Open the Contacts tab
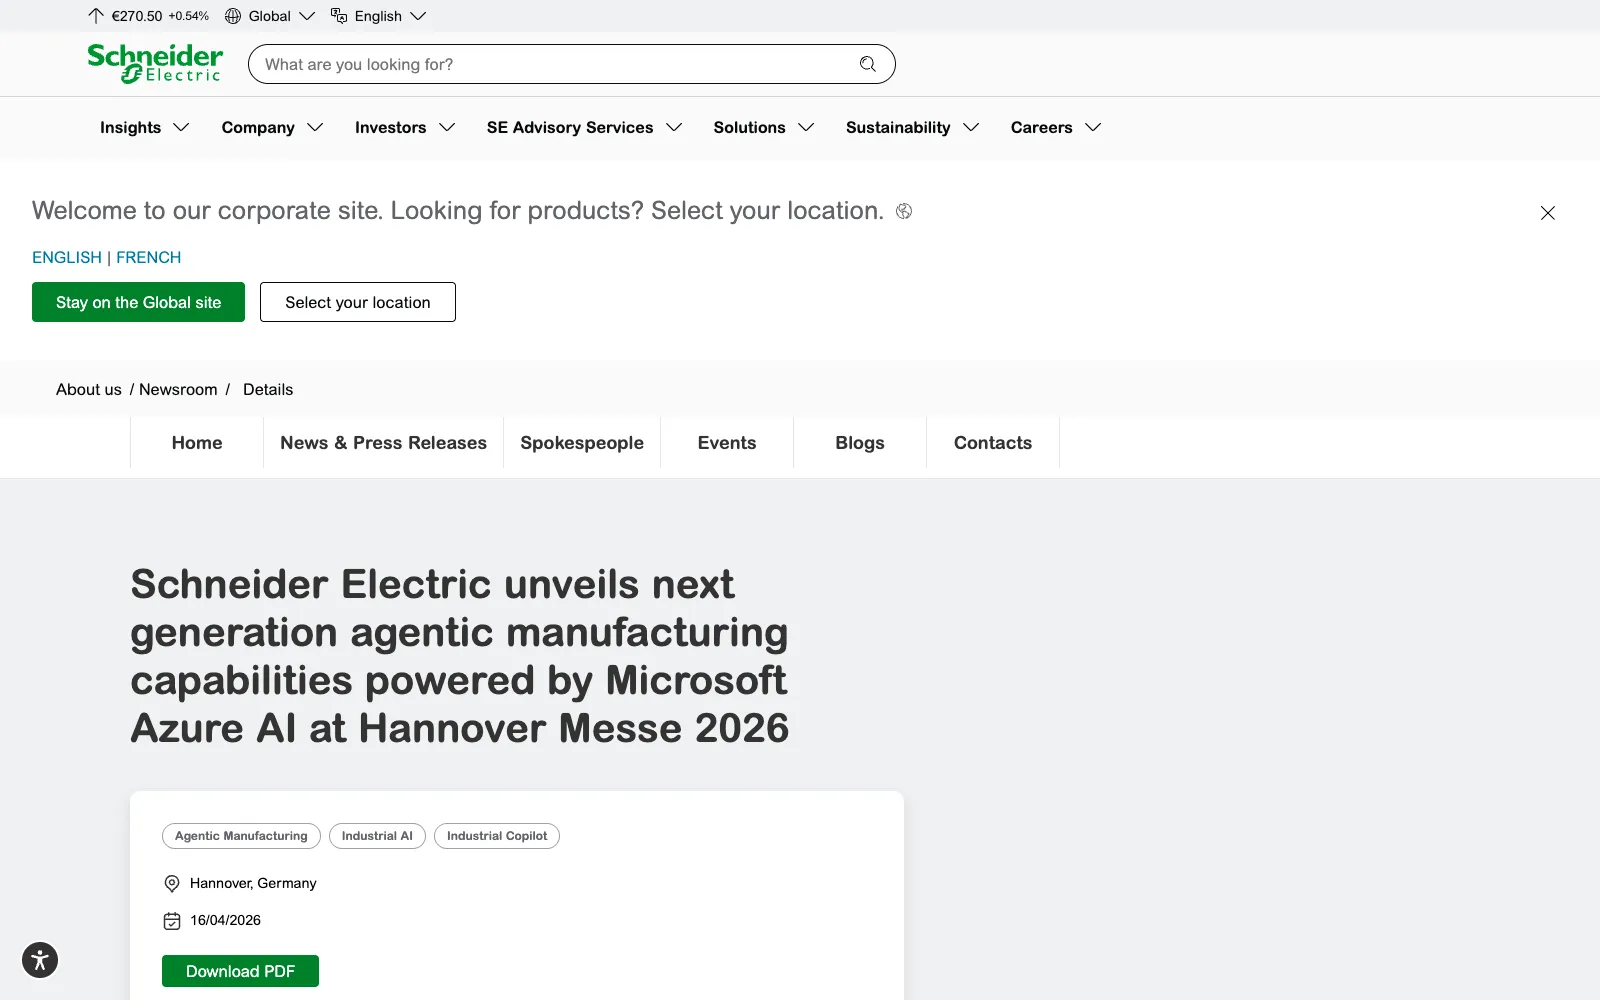The height and width of the screenshot is (1000, 1600). (x=993, y=443)
